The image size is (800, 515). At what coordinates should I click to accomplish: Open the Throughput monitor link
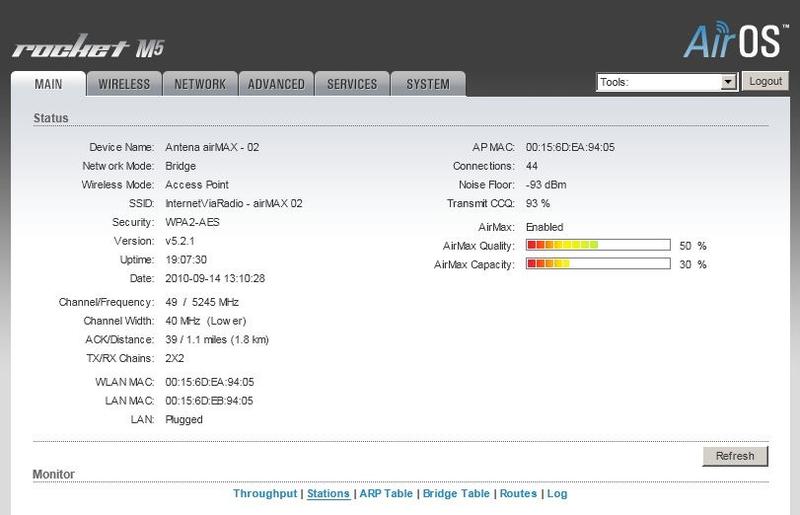pos(265,494)
